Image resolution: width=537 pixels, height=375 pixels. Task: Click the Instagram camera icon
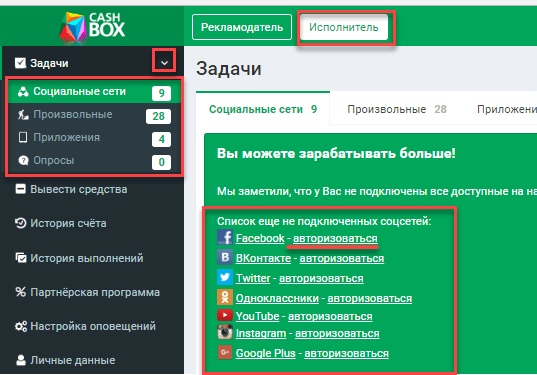225,332
